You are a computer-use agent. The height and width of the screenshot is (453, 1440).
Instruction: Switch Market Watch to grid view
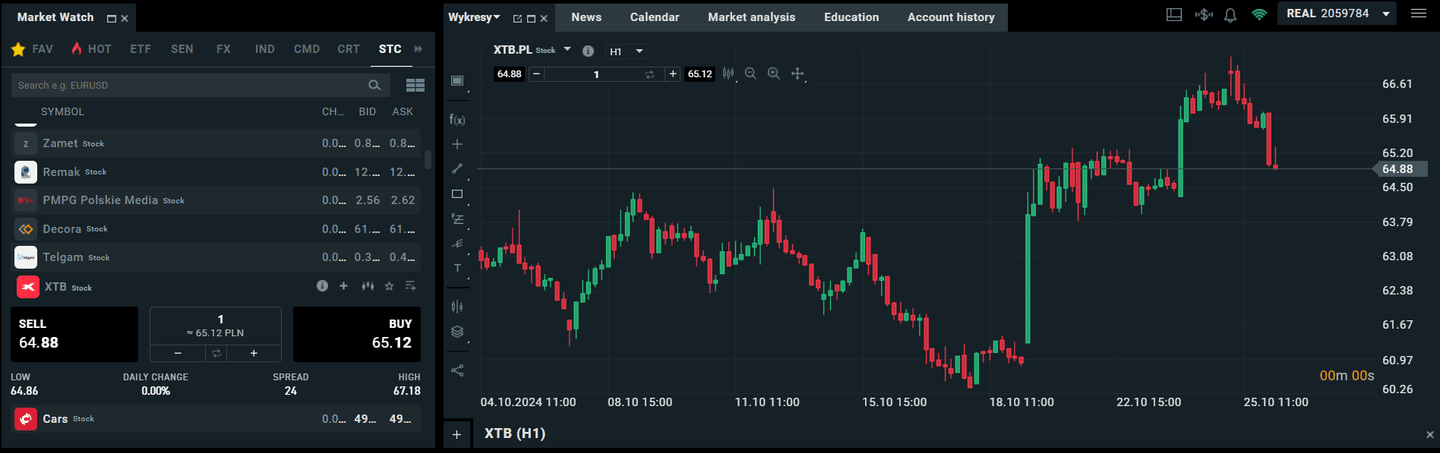pos(415,85)
